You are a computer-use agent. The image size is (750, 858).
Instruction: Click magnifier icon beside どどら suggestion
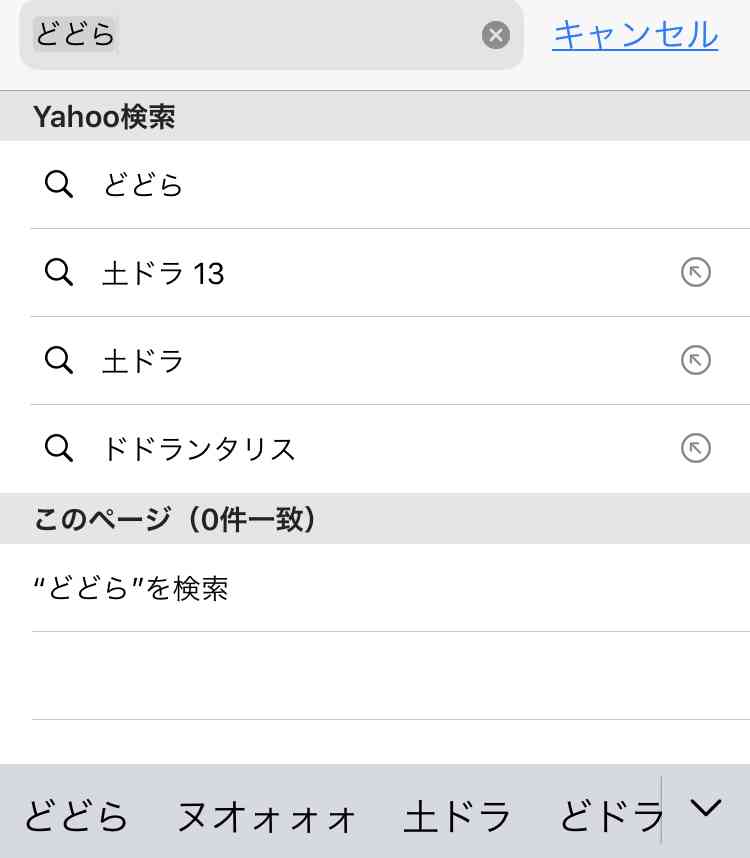click(x=59, y=184)
